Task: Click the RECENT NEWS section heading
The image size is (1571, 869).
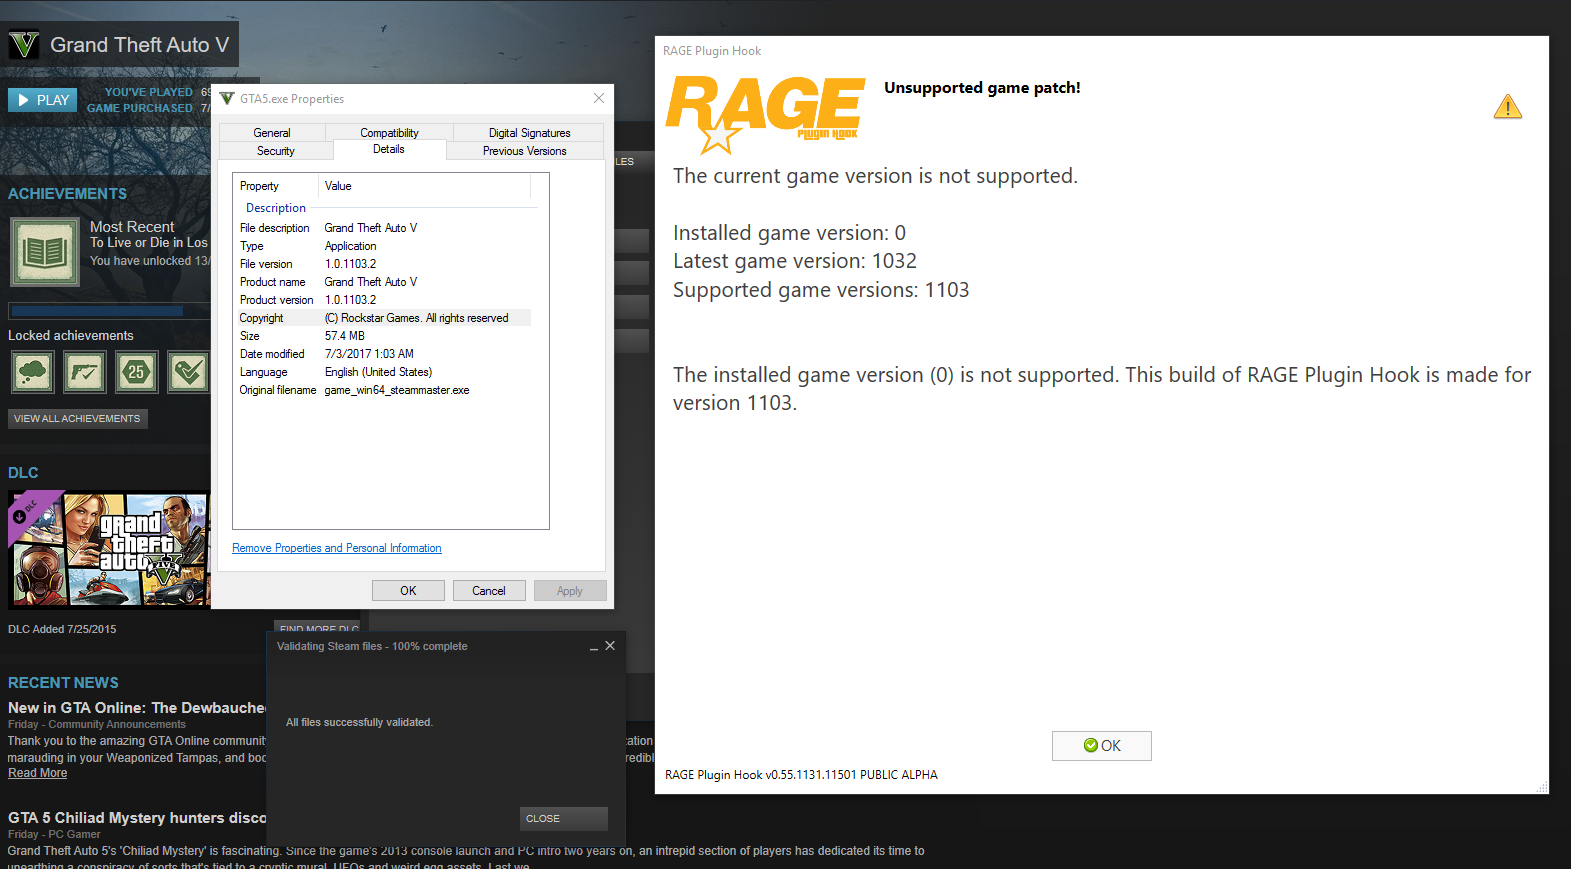Action: click(x=63, y=683)
